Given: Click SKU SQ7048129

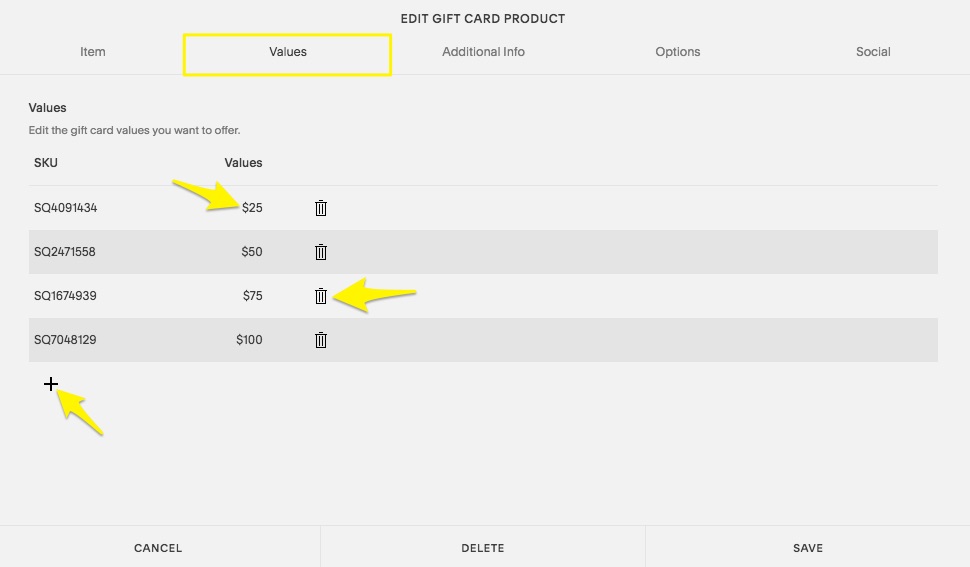Looking at the screenshot, I should pos(65,340).
